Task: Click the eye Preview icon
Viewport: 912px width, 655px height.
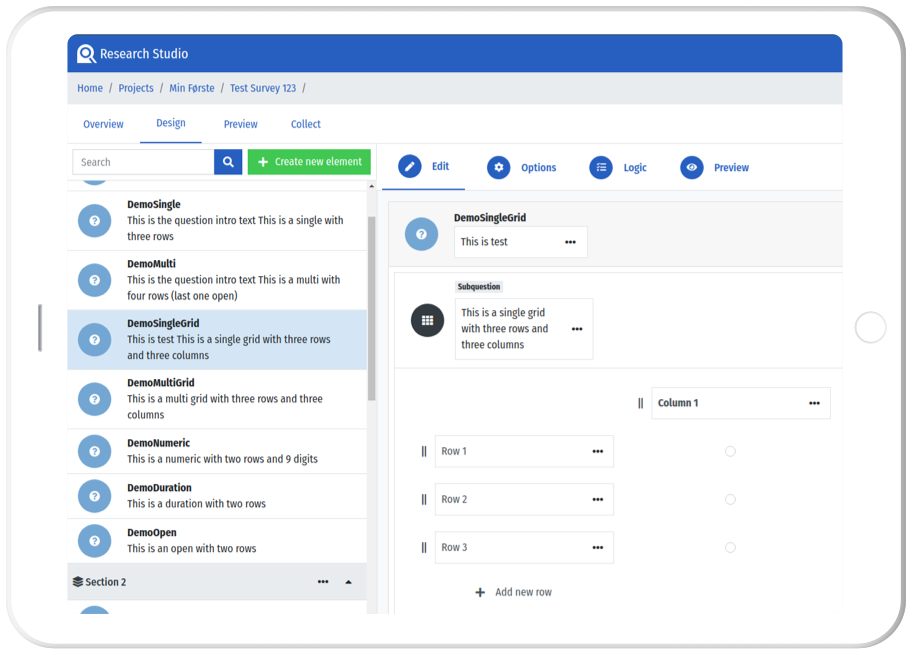Action: (692, 168)
